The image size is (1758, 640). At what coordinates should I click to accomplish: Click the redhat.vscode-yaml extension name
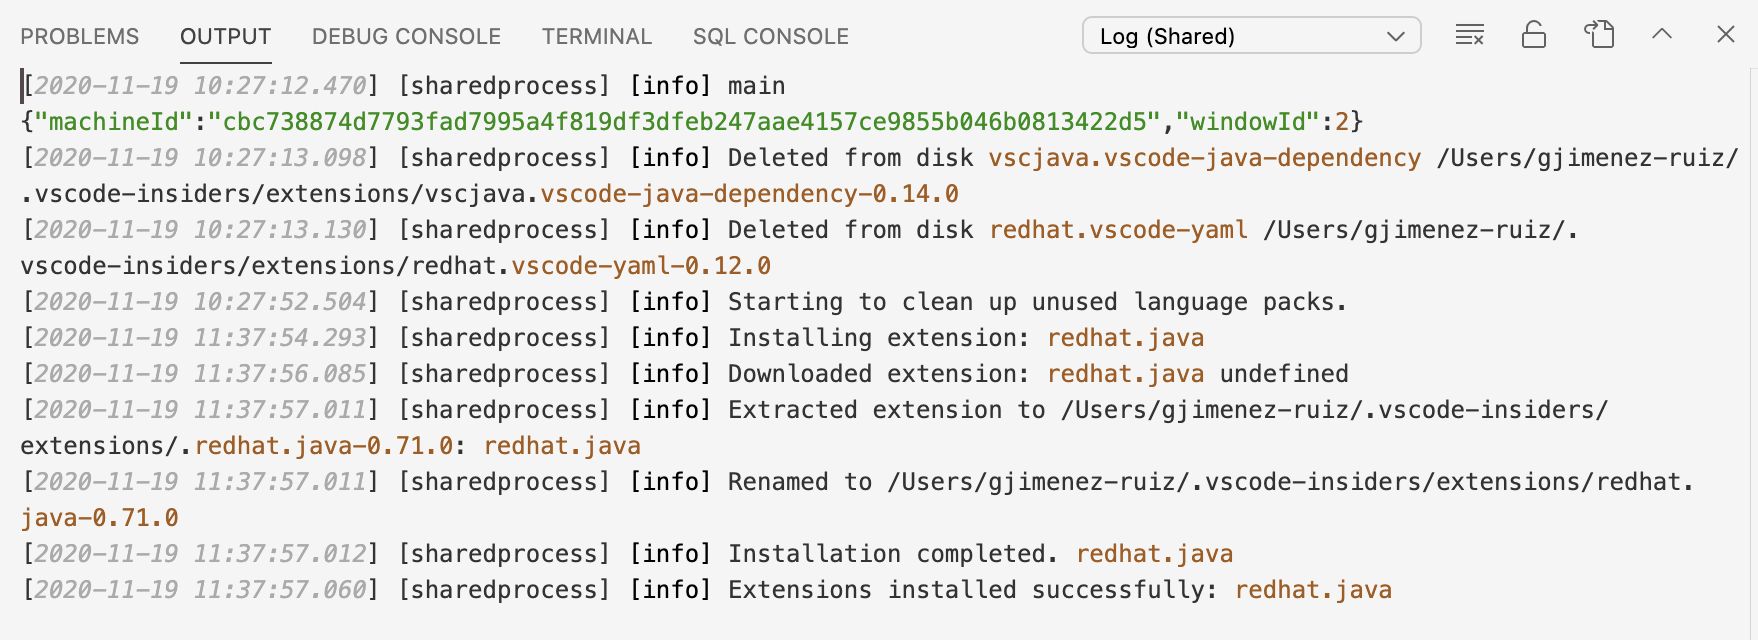(1117, 229)
